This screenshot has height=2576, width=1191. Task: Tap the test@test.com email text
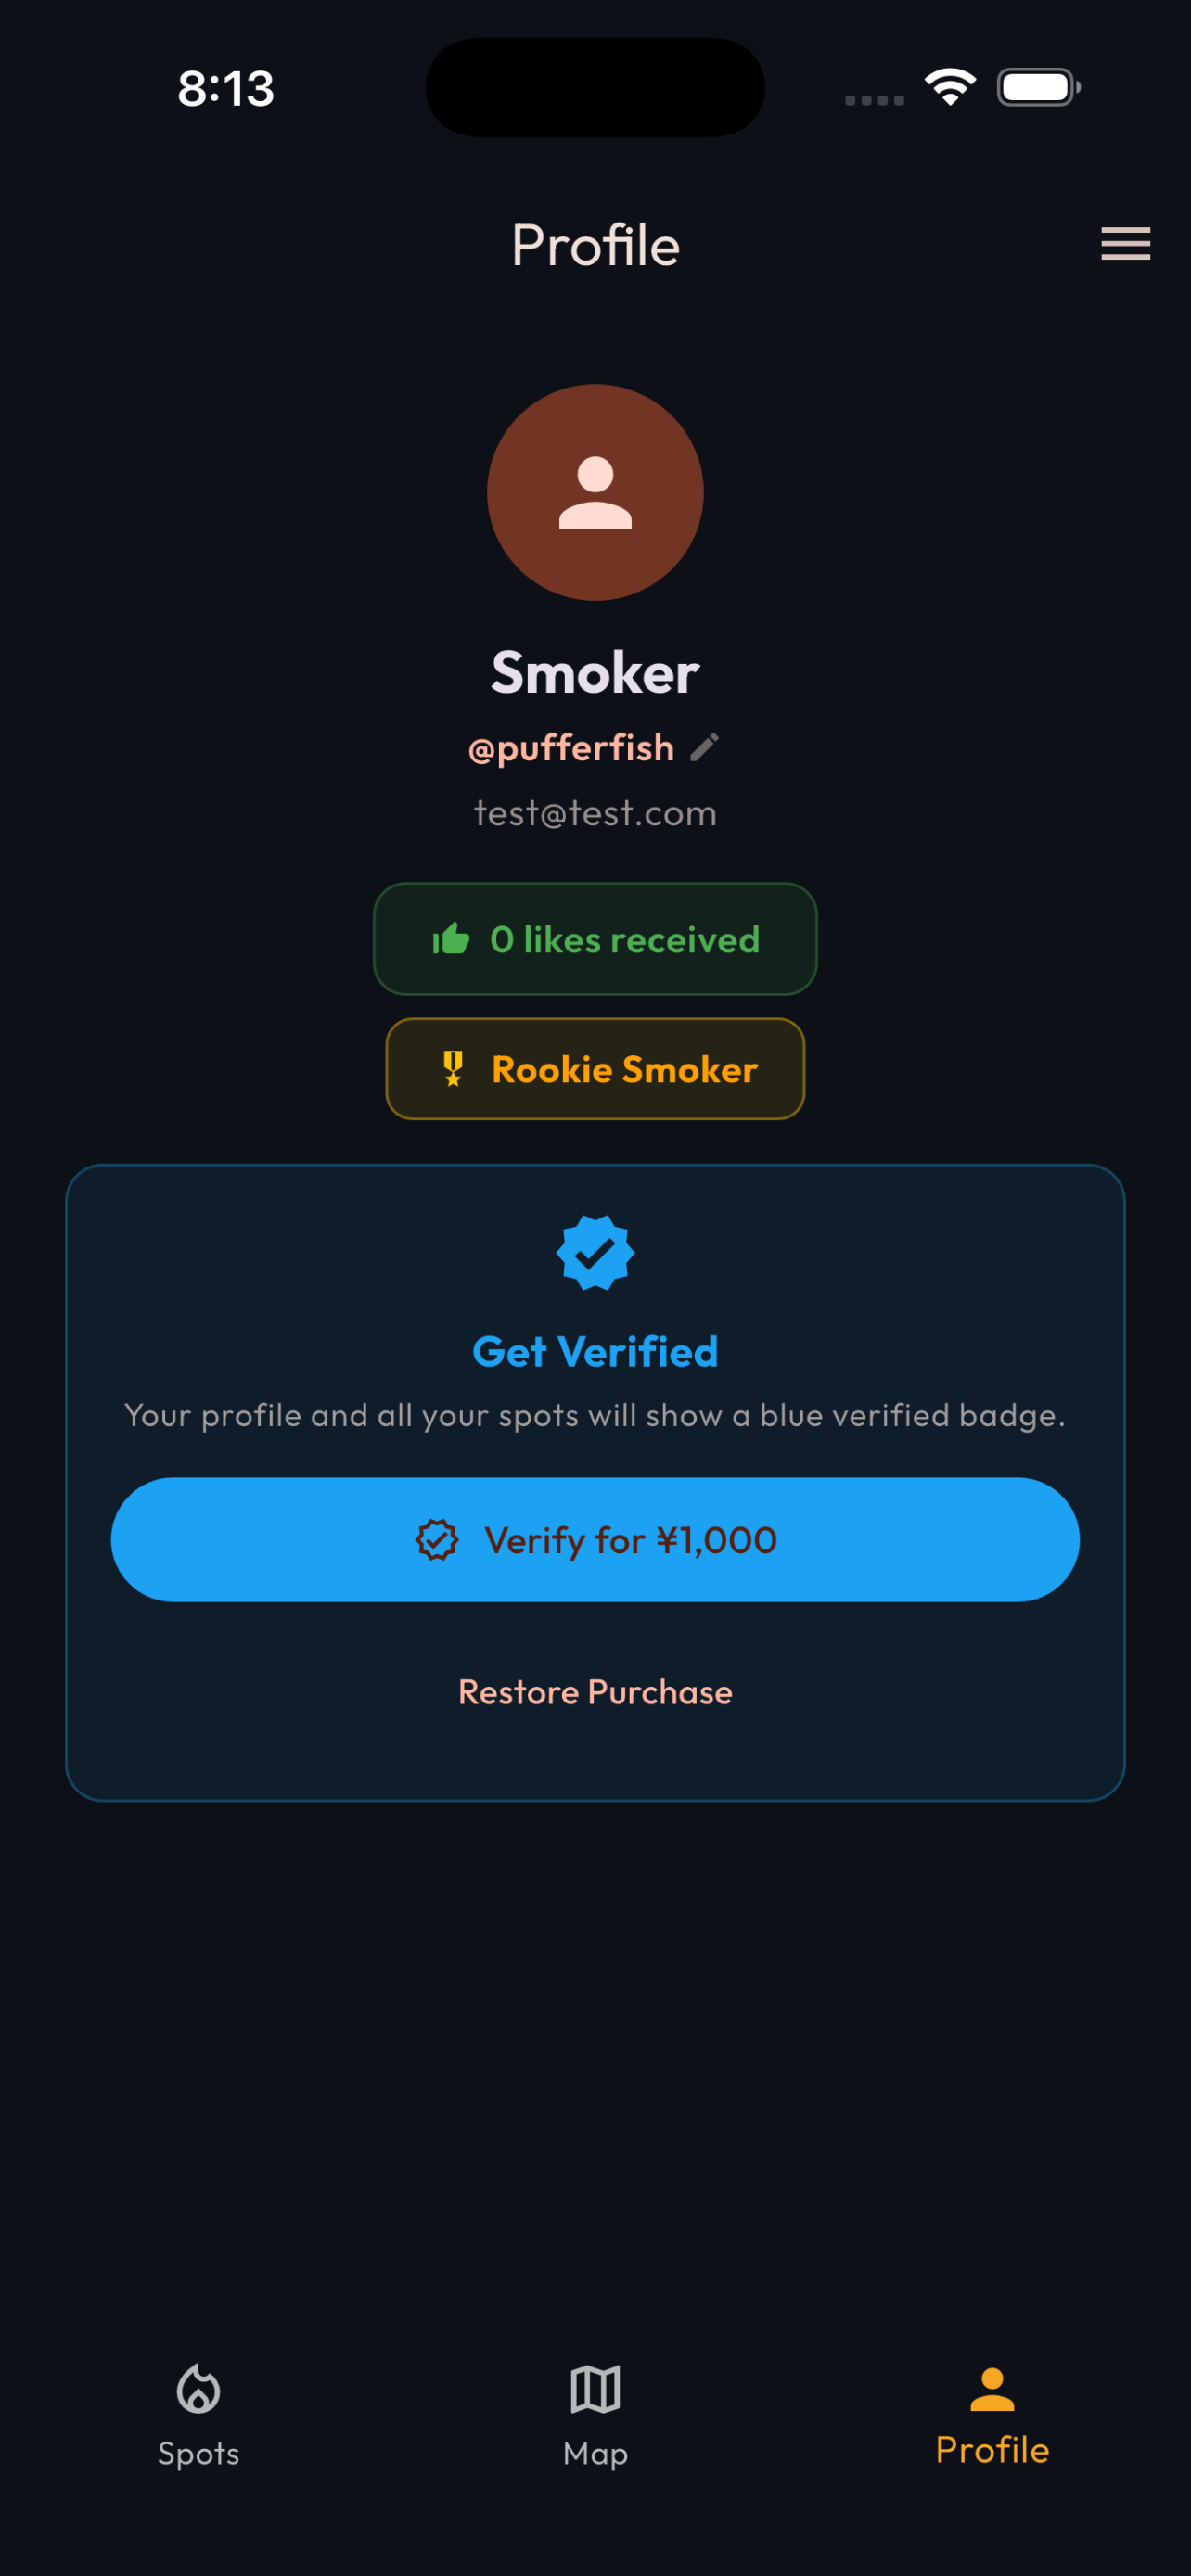(x=595, y=812)
